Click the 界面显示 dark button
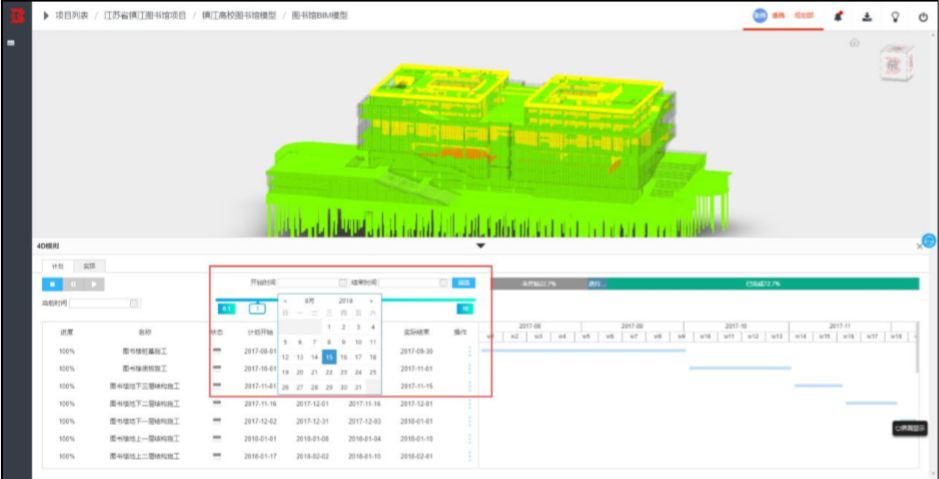 (910, 429)
